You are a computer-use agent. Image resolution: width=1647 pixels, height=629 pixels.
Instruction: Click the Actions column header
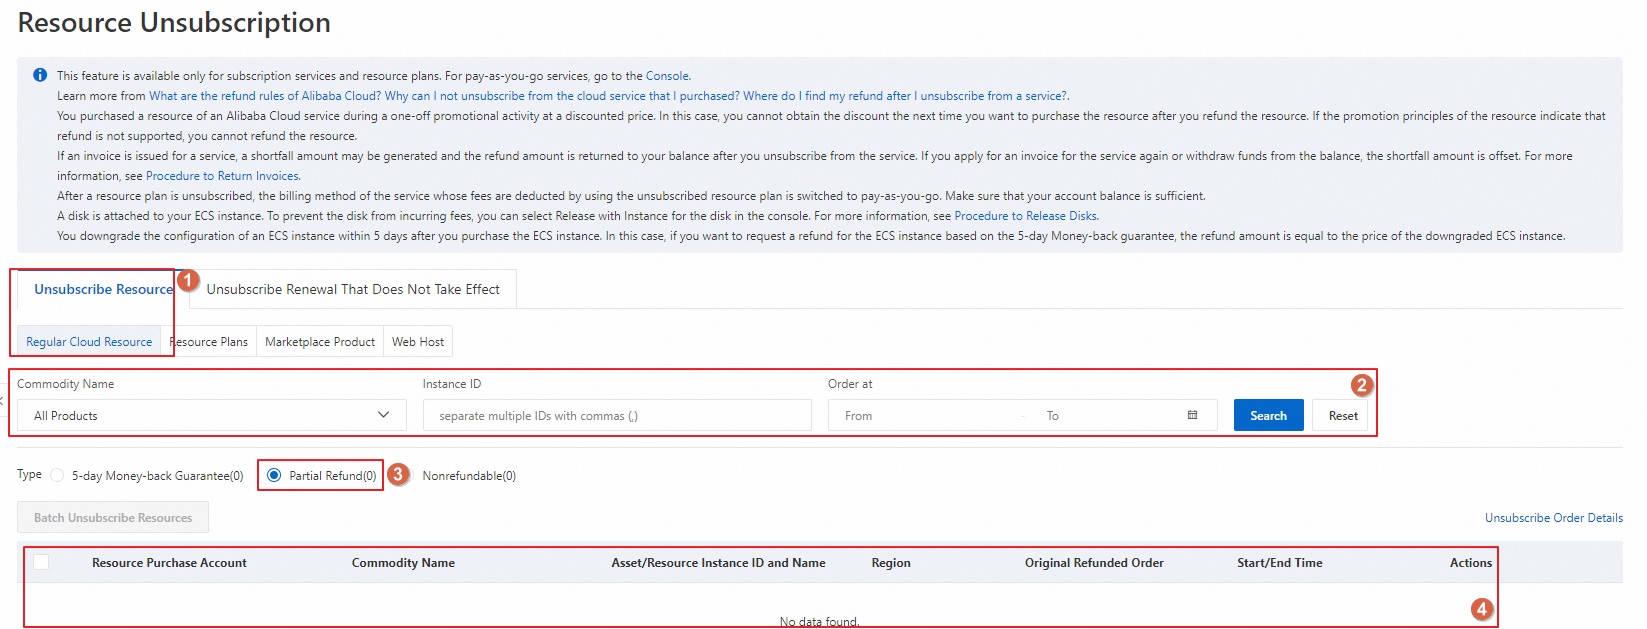[x=1470, y=563]
